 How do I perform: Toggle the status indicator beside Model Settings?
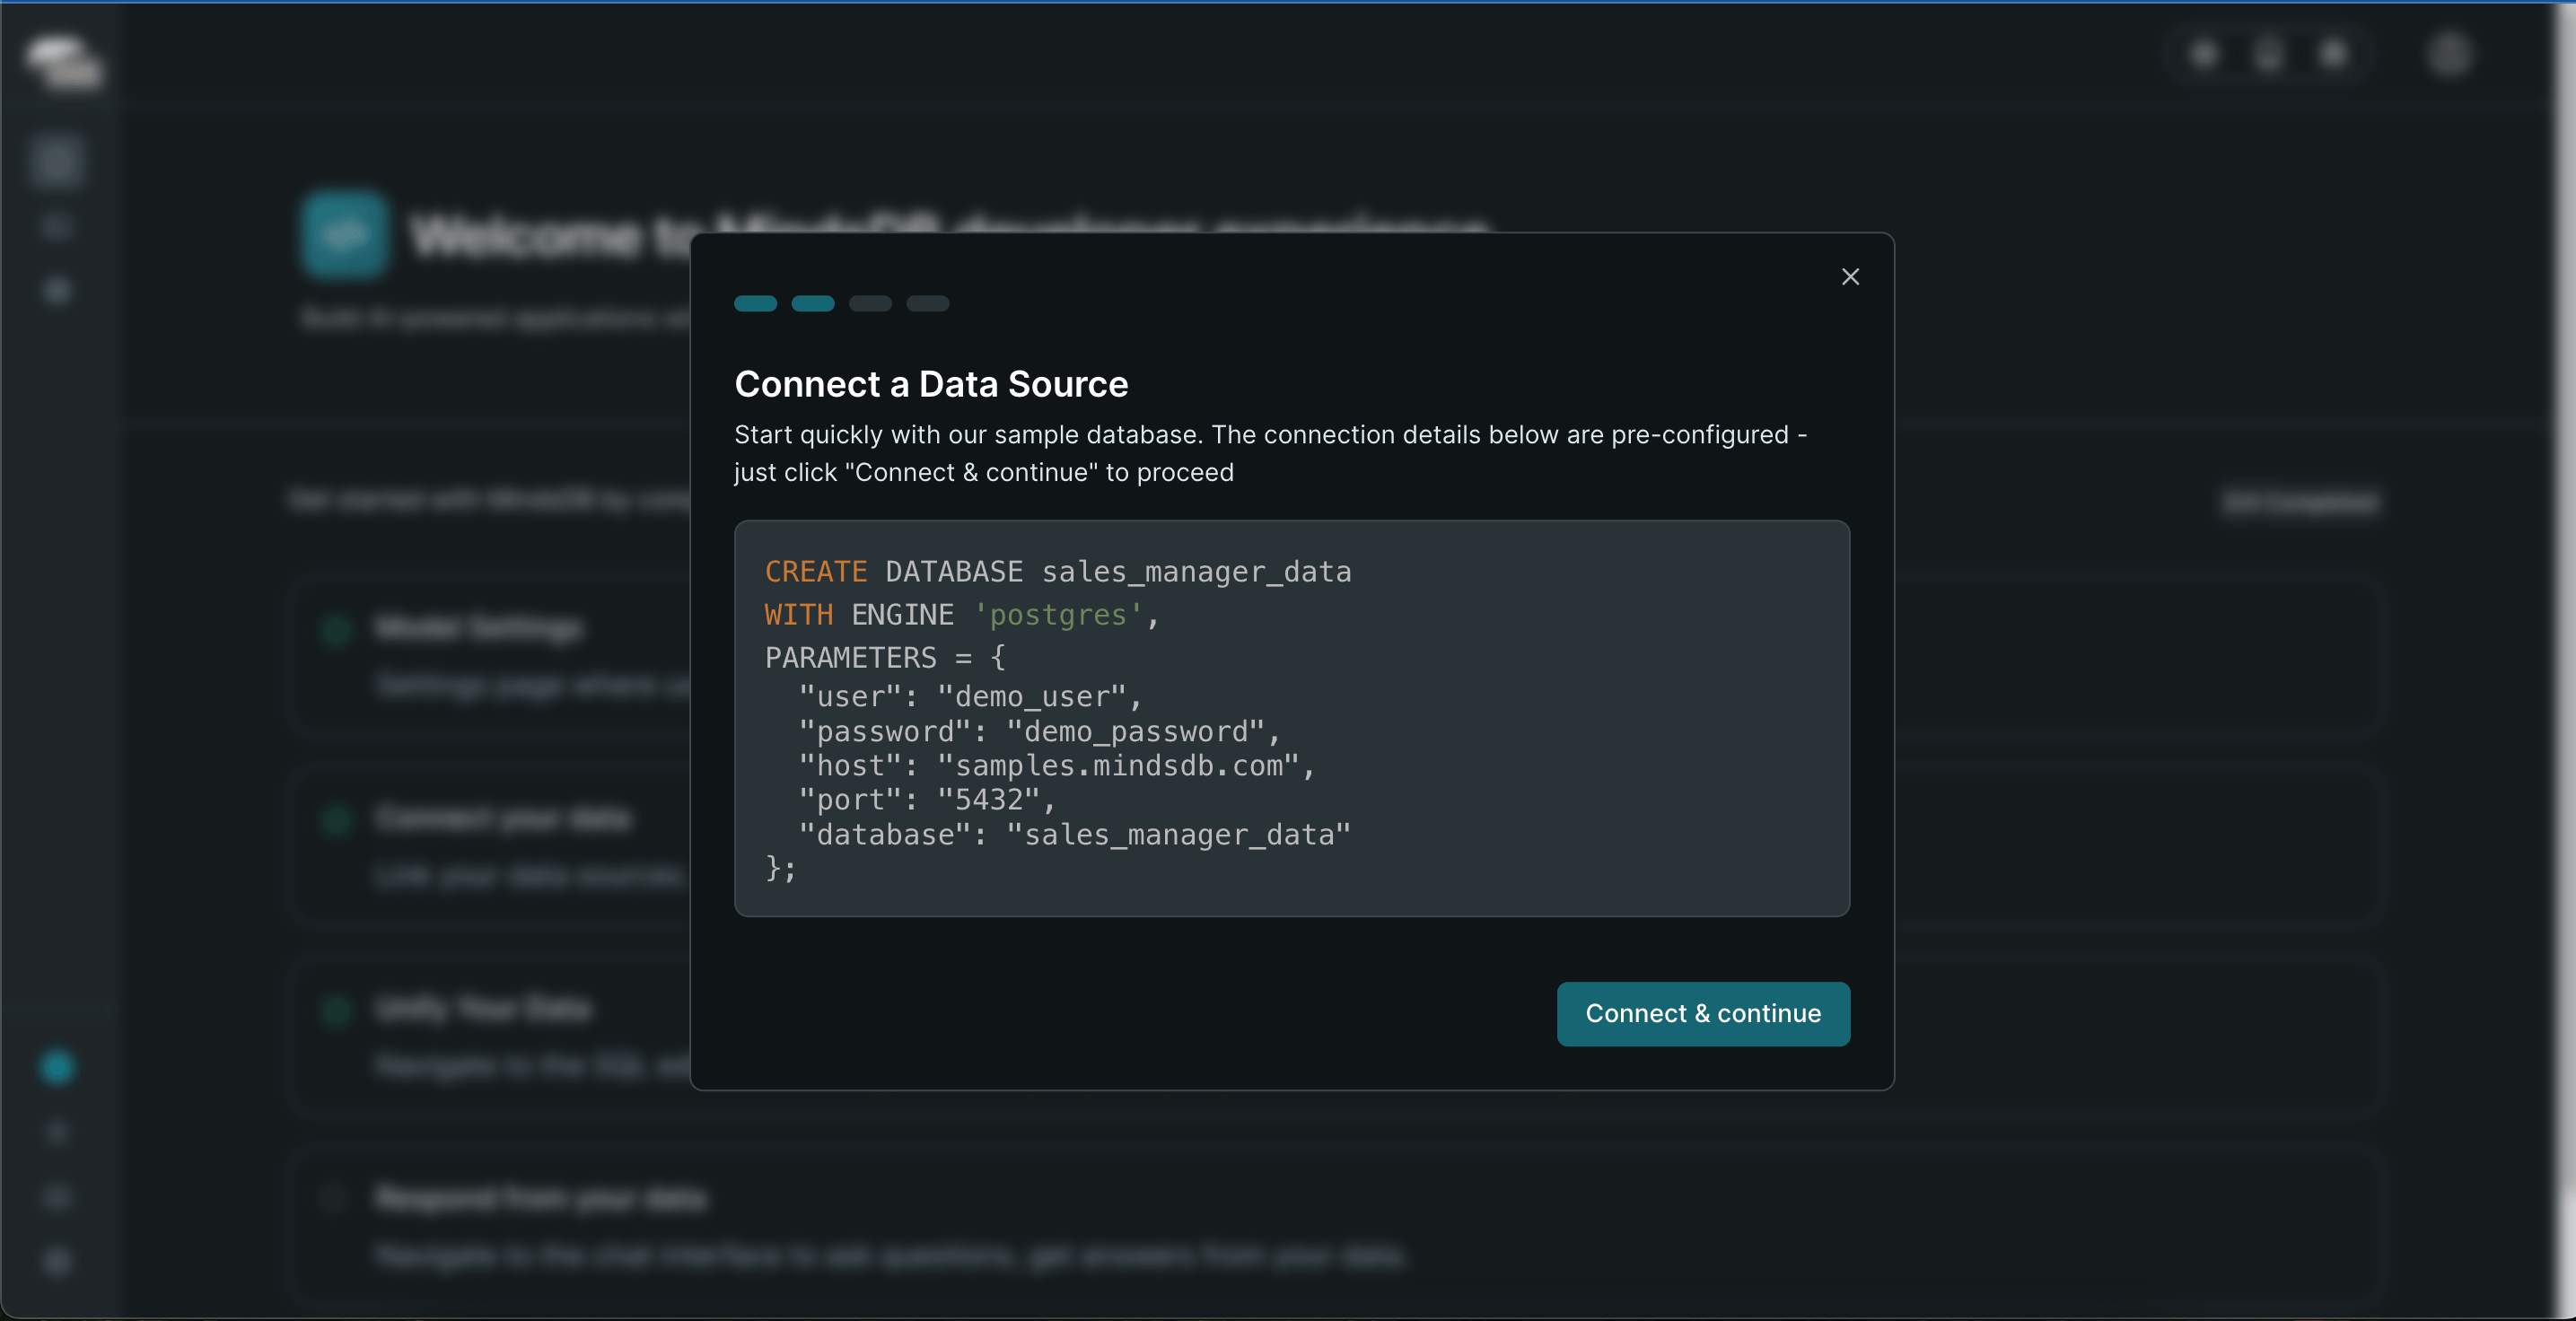[x=336, y=631]
